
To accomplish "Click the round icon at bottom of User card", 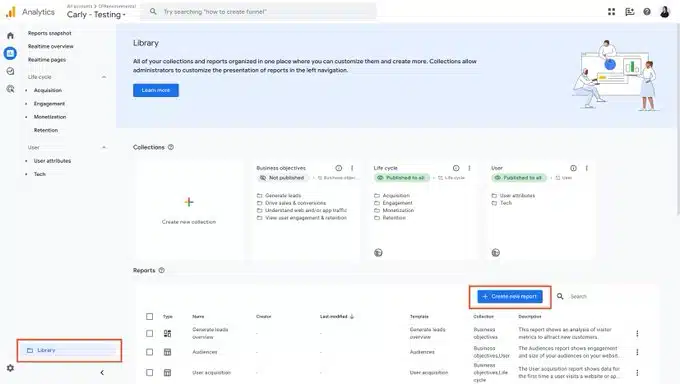I will (496, 253).
